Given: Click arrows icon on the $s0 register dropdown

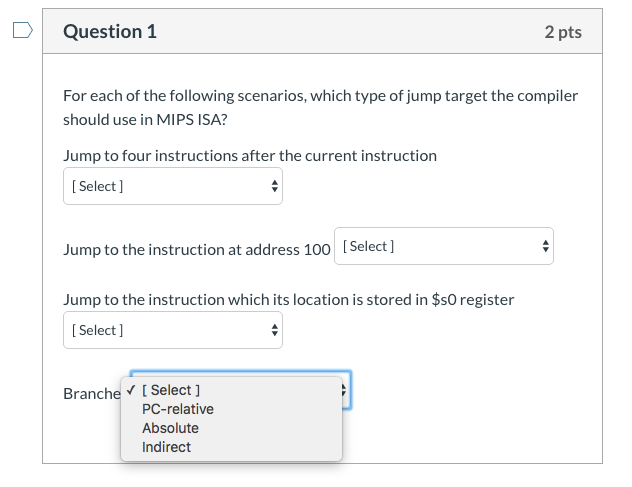Looking at the screenshot, I should click(x=274, y=330).
